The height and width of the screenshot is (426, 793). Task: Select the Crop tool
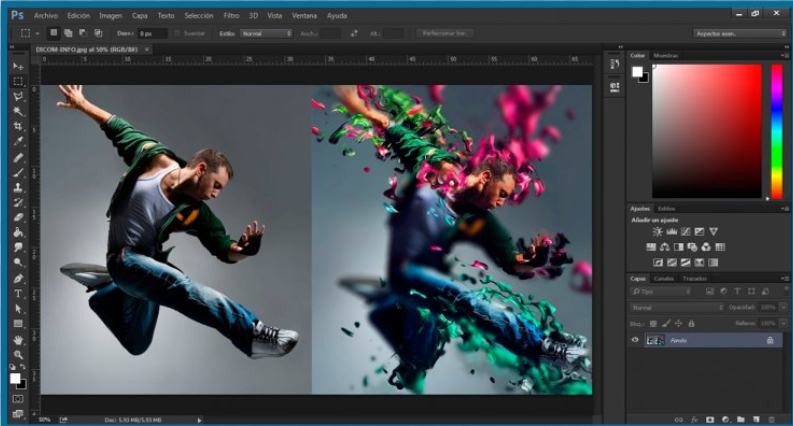[x=18, y=126]
